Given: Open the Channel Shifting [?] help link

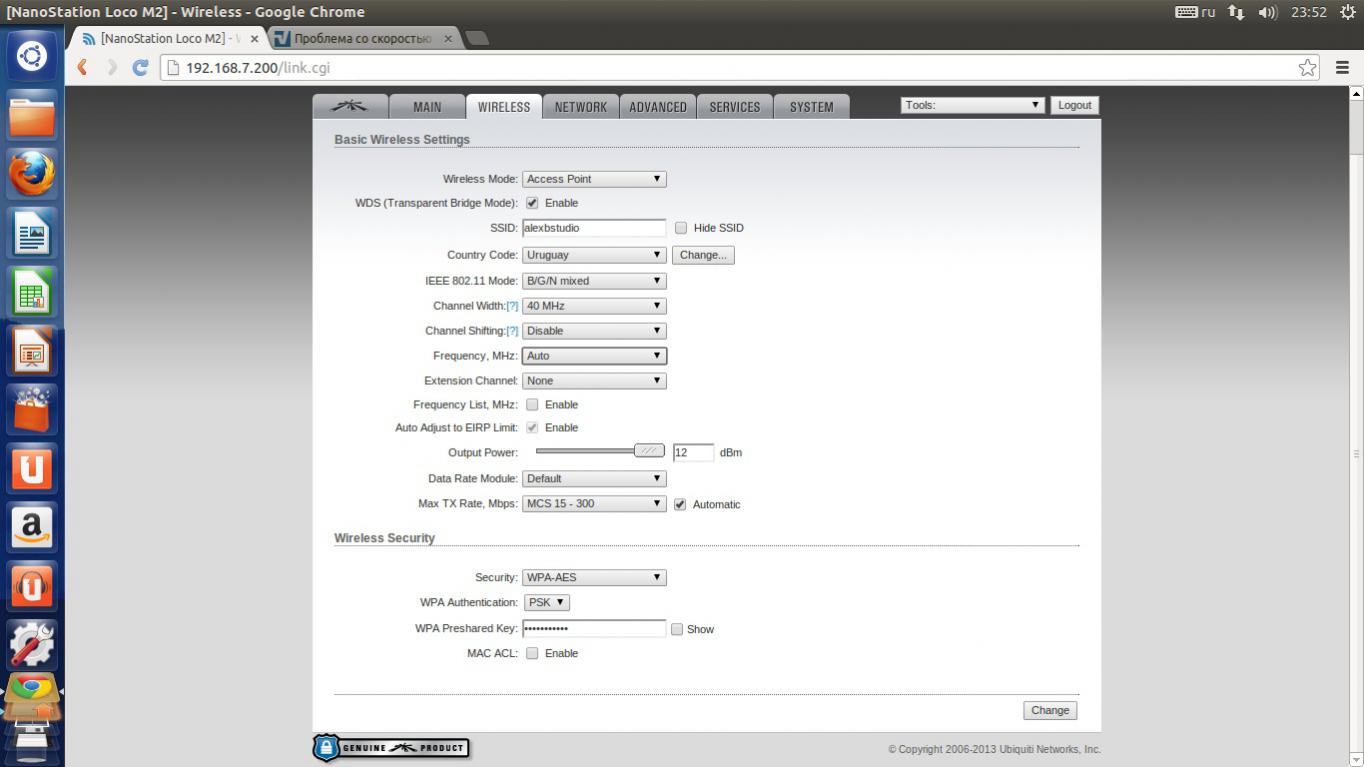Looking at the screenshot, I should pyautogui.click(x=513, y=331).
